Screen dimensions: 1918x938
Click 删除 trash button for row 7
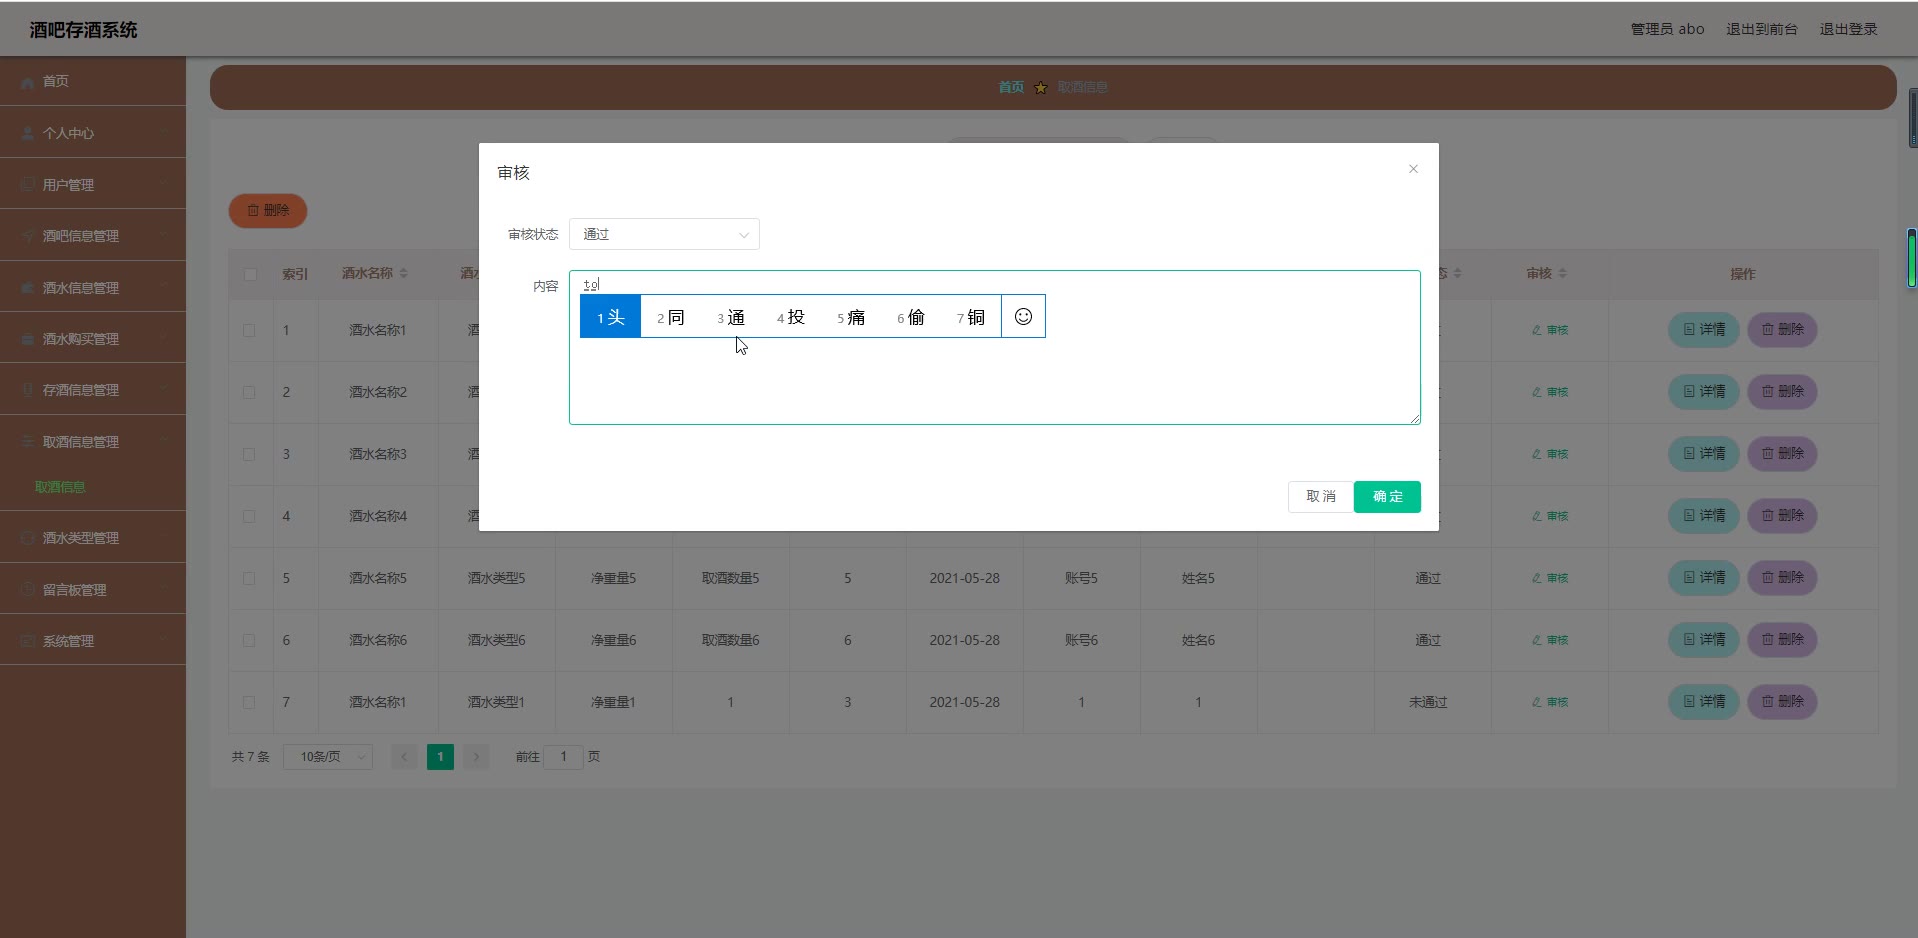tap(1781, 702)
